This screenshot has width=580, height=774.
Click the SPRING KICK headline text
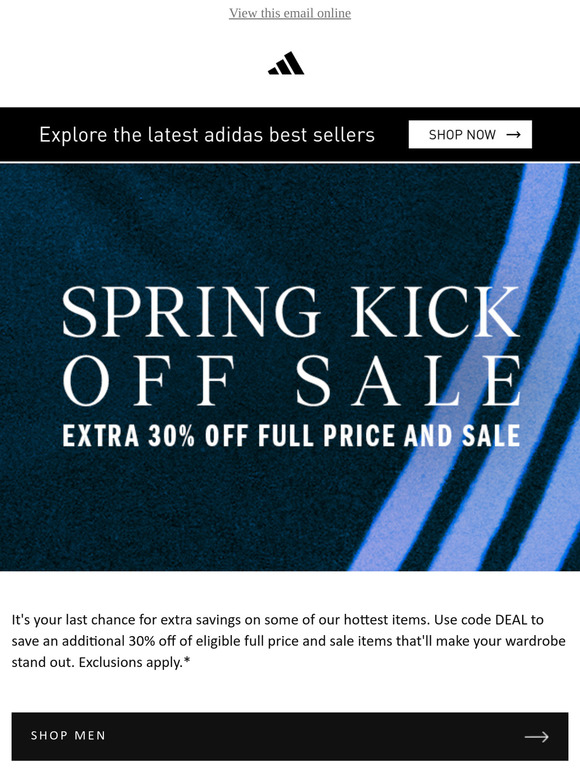click(291, 312)
